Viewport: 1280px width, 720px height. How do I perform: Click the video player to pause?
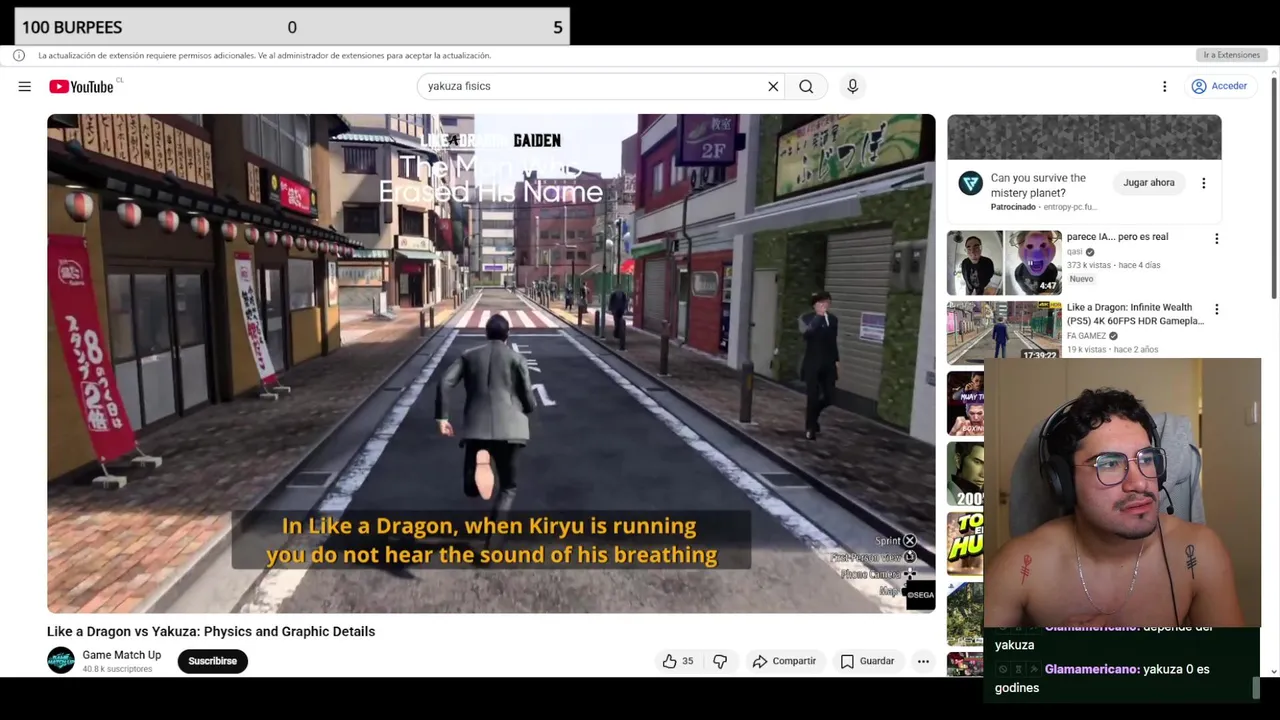491,363
